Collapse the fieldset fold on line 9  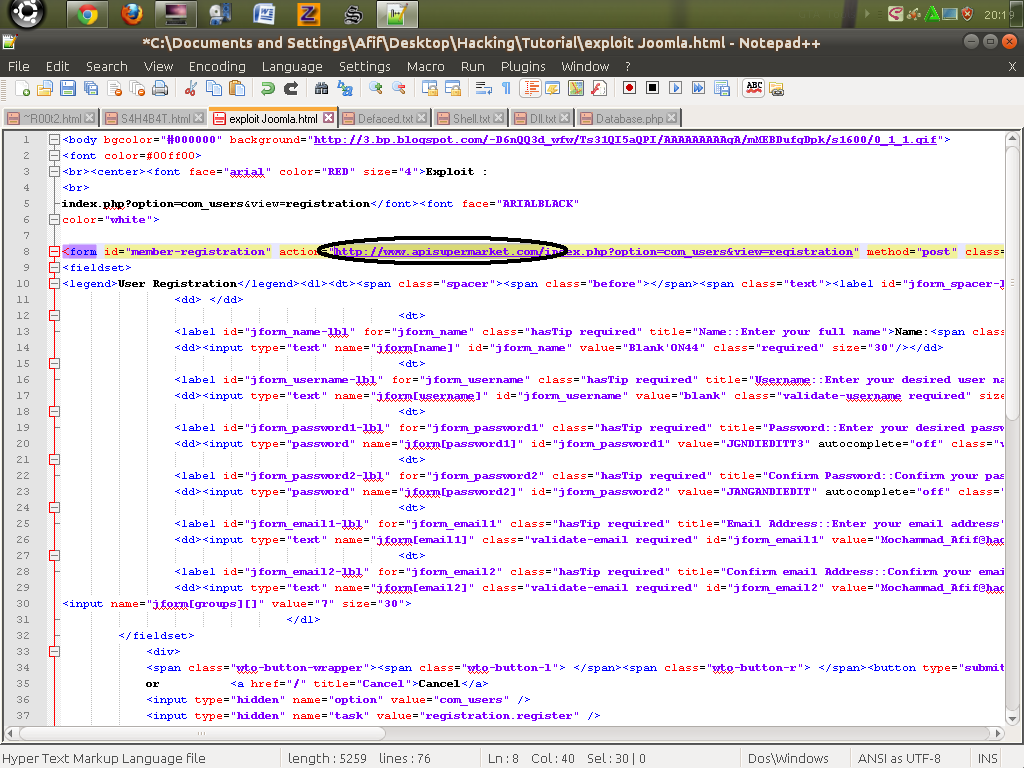click(54, 268)
